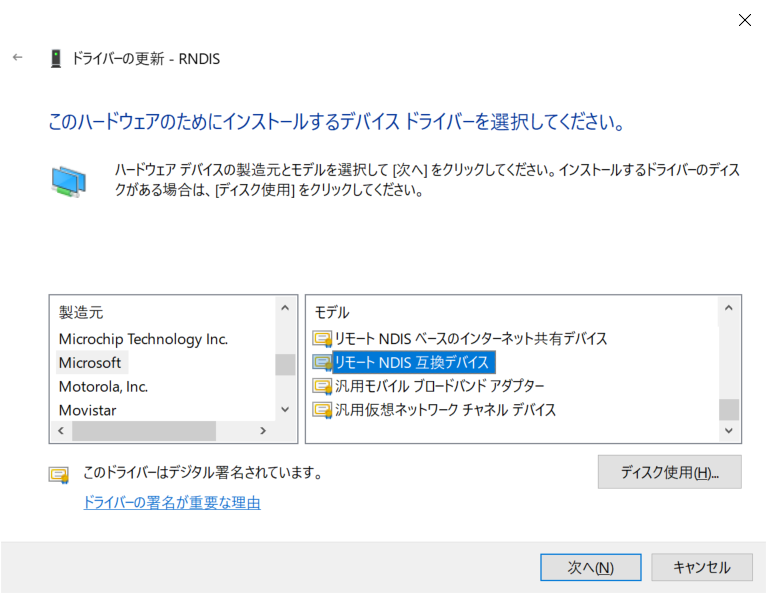Select Microsoft in the manufacturer list
This screenshot has height=594, width=767.
click(x=90, y=363)
